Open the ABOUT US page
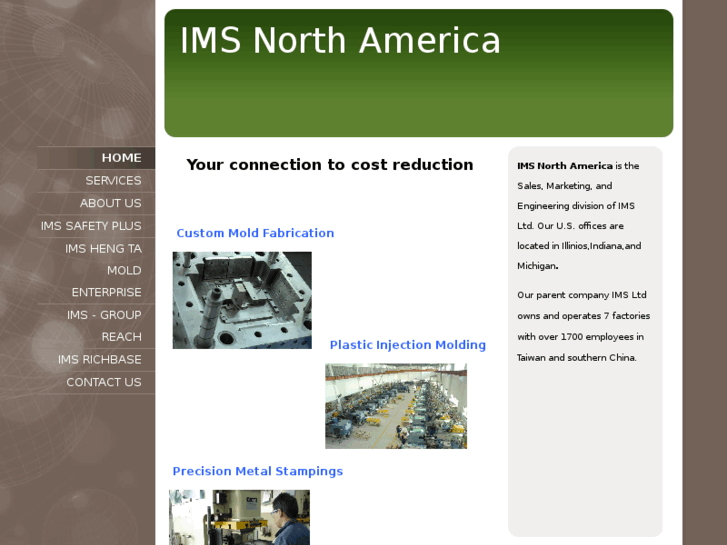727x545 pixels. tap(96, 203)
